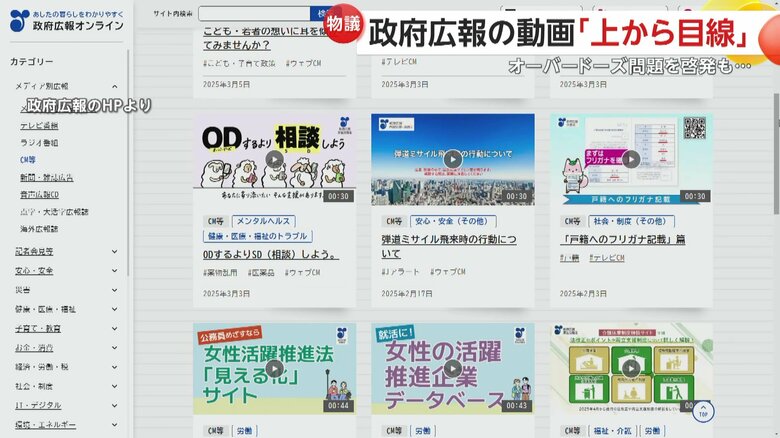
Task: Click the QR code on the フリガナ thumbnail
Action: click(x=694, y=128)
